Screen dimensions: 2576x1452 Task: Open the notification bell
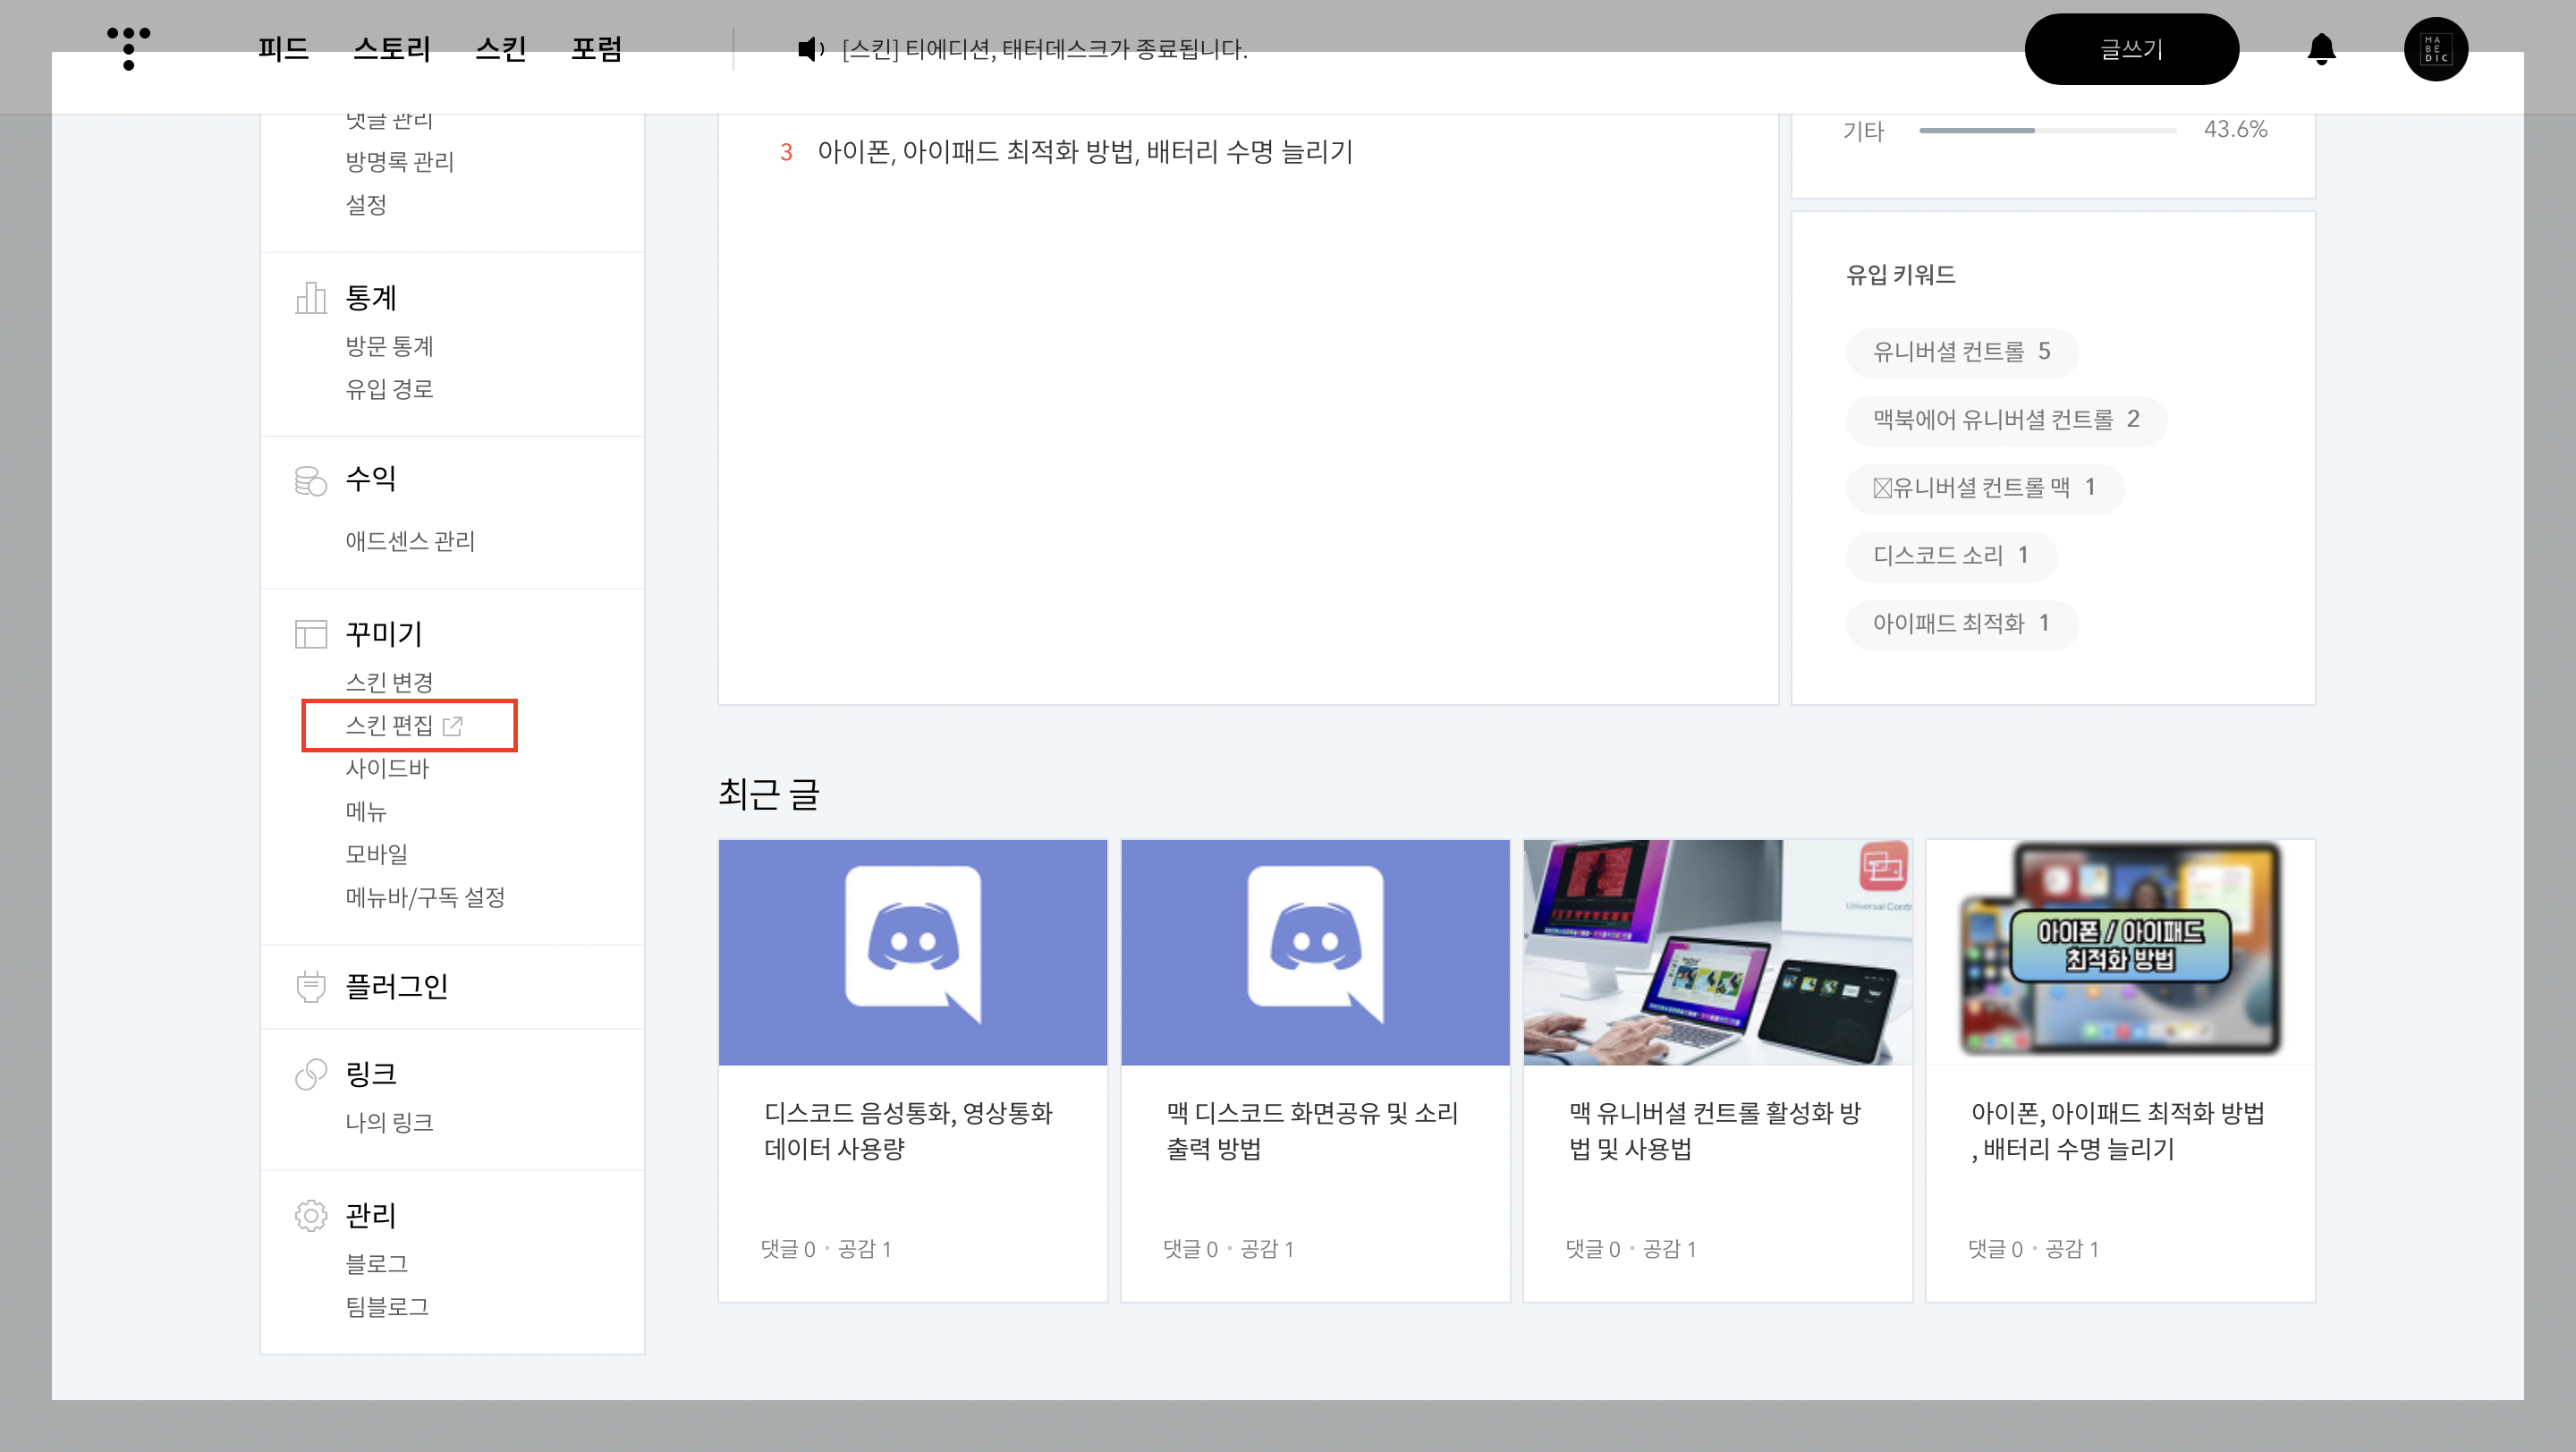point(2321,49)
